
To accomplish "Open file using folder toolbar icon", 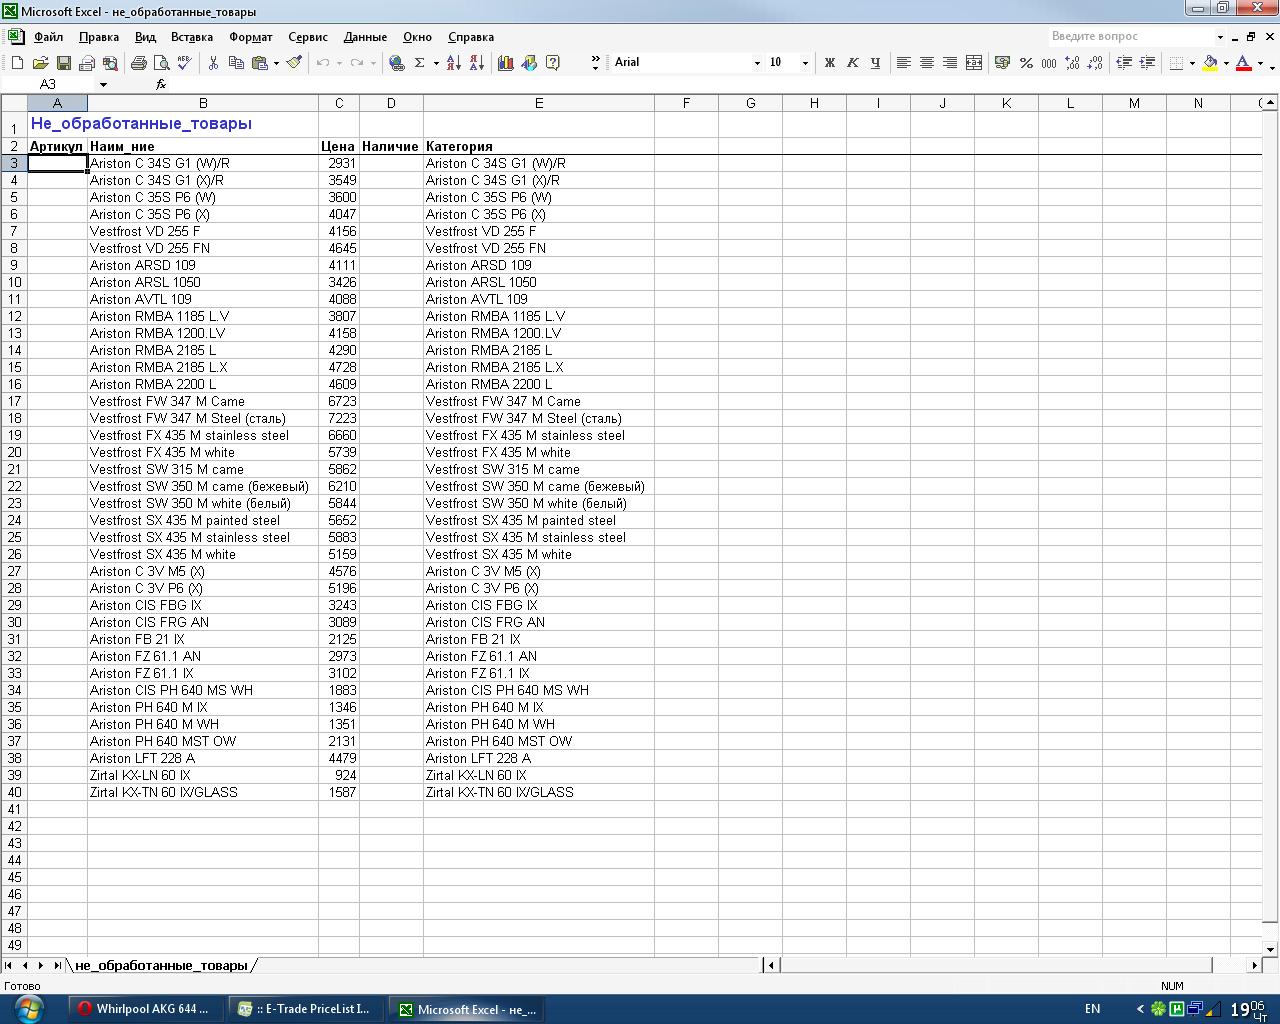I will tap(40, 63).
